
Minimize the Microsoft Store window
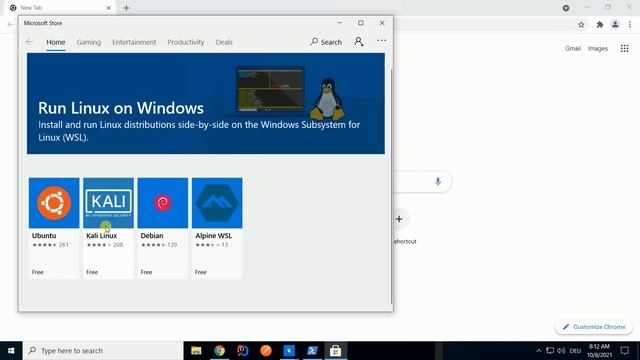[x=339, y=23]
